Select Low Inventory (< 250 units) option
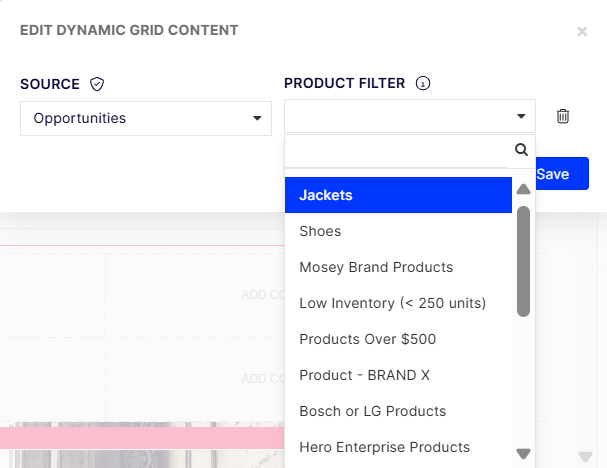 398,303
